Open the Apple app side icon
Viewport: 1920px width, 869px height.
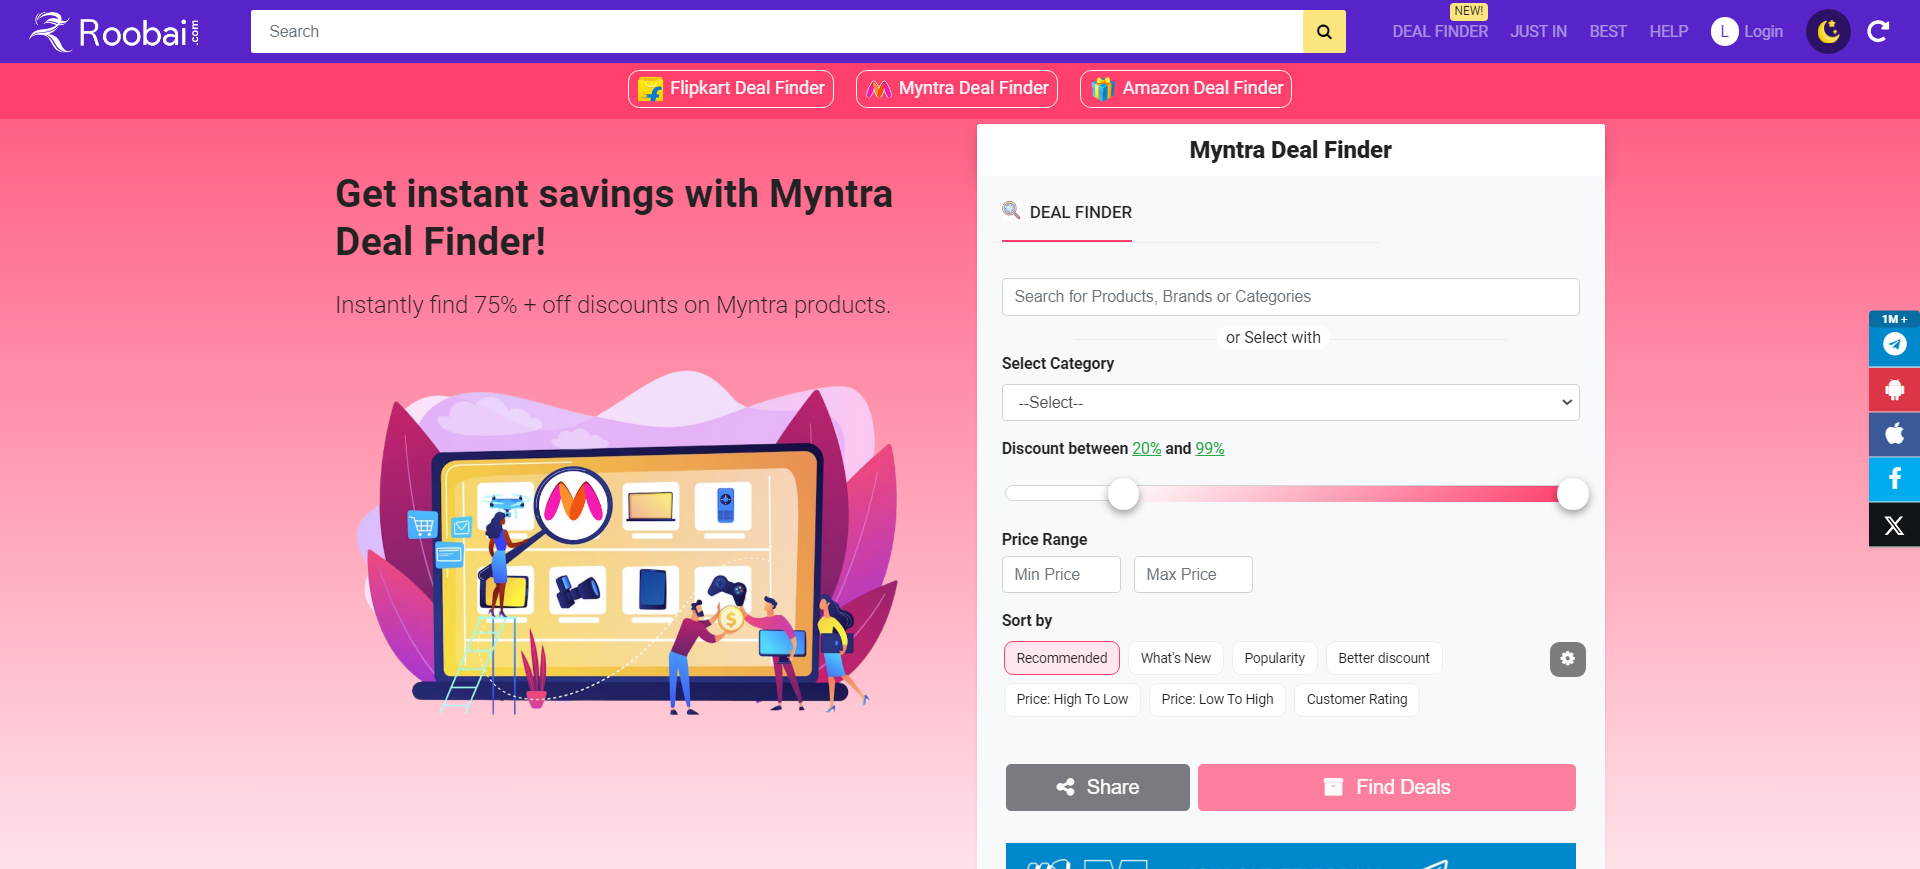1894,434
